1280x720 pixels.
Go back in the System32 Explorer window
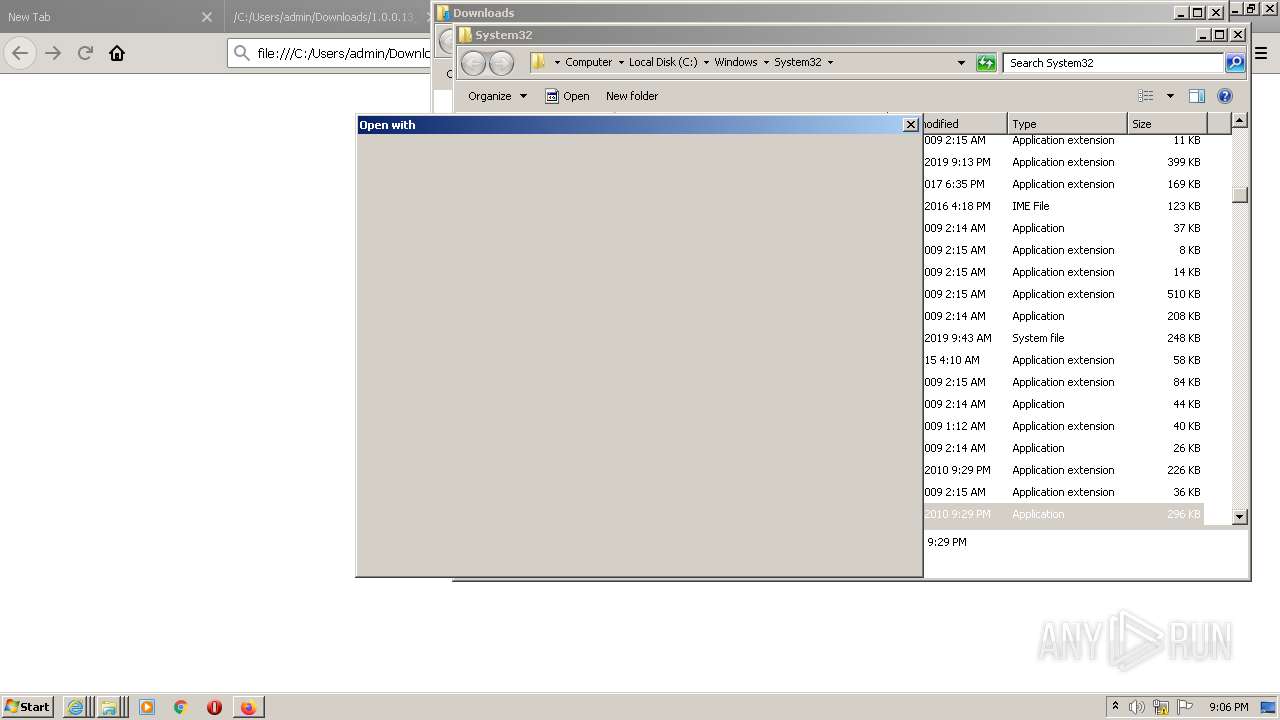473,63
